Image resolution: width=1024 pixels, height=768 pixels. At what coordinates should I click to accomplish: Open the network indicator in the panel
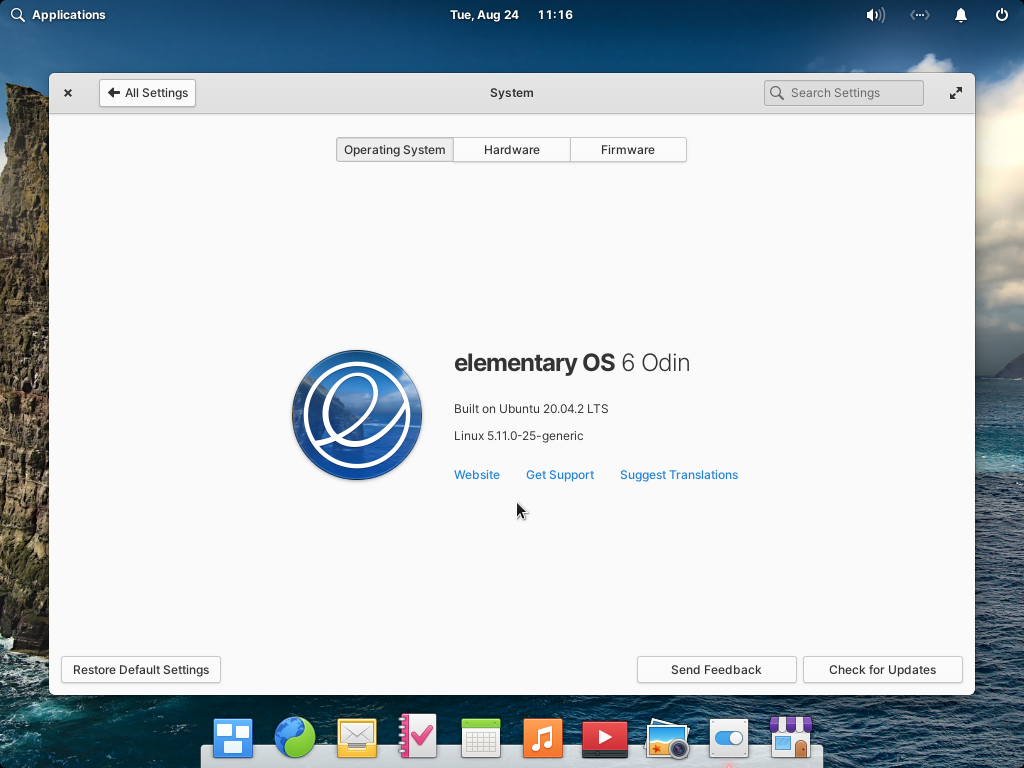point(920,14)
